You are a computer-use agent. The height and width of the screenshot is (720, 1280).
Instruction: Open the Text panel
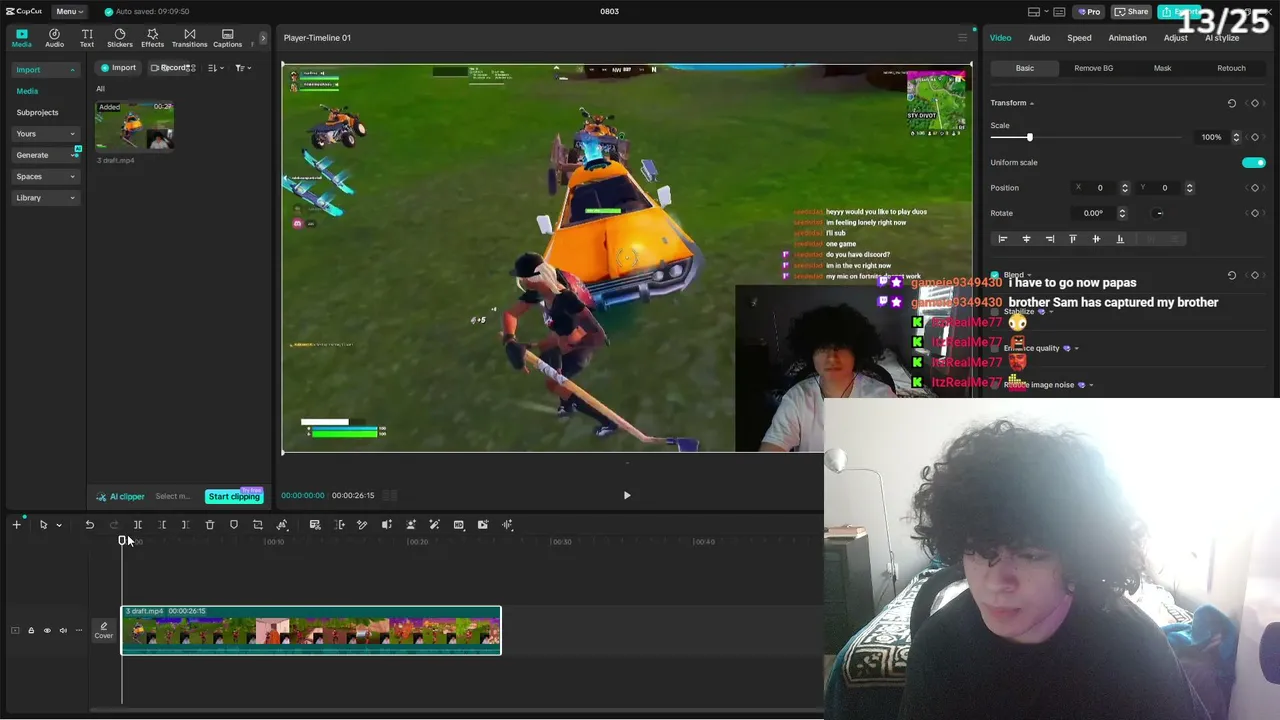(x=87, y=38)
